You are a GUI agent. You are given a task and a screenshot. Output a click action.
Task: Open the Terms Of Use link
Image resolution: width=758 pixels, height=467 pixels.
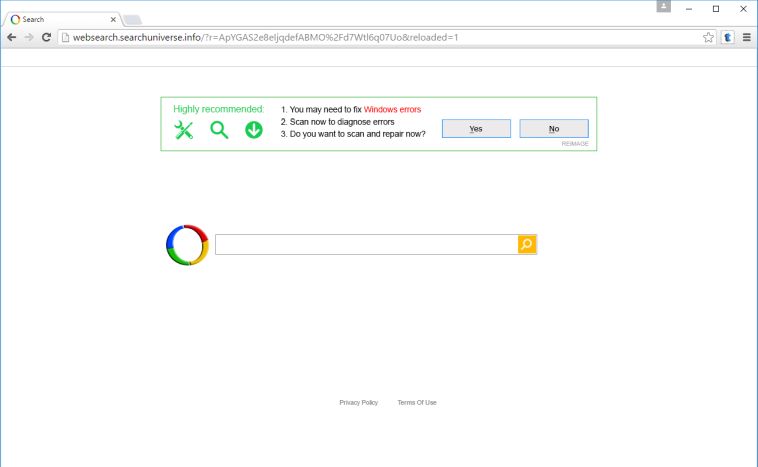(x=417, y=402)
